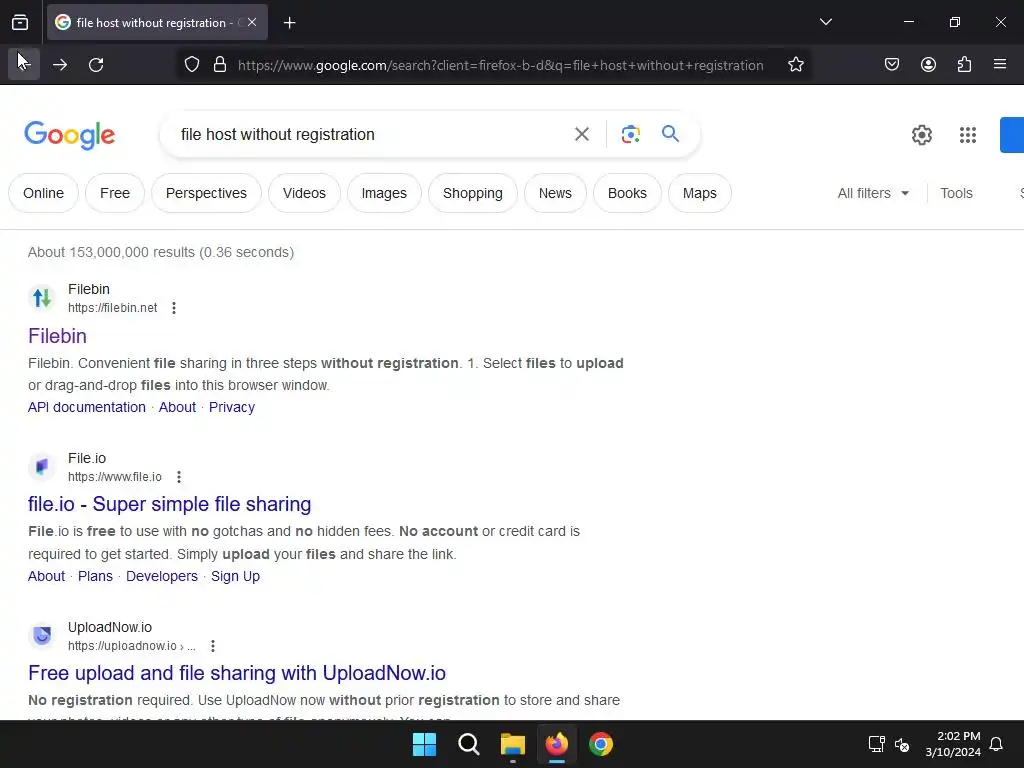Open Google quick settings gear
Image resolution: width=1024 pixels, height=768 pixels.
point(921,135)
